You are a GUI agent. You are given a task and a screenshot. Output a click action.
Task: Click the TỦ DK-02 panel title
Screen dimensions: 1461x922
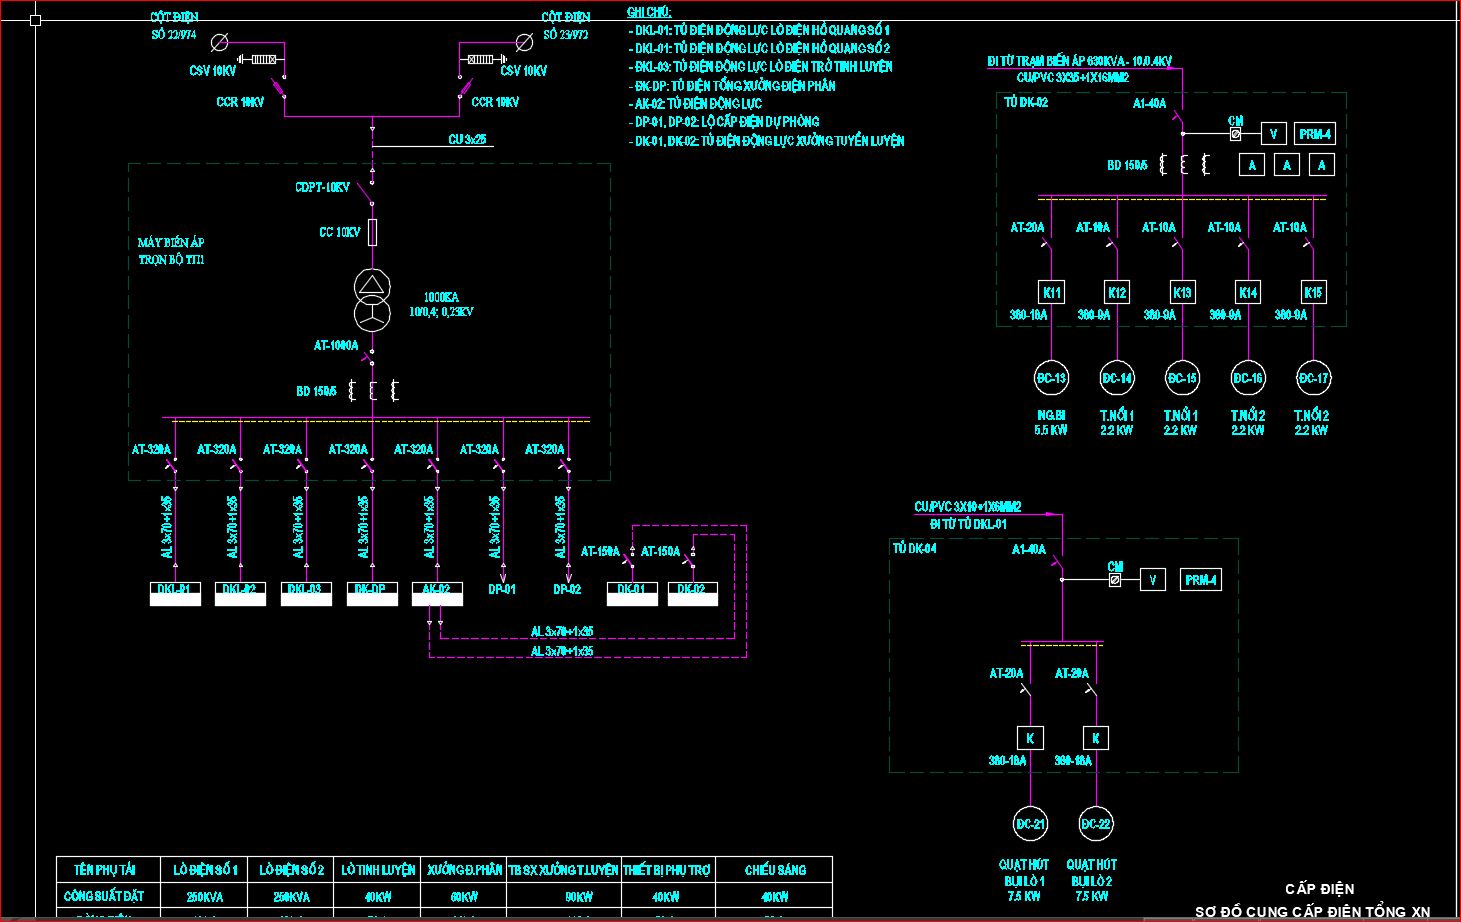(1027, 103)
